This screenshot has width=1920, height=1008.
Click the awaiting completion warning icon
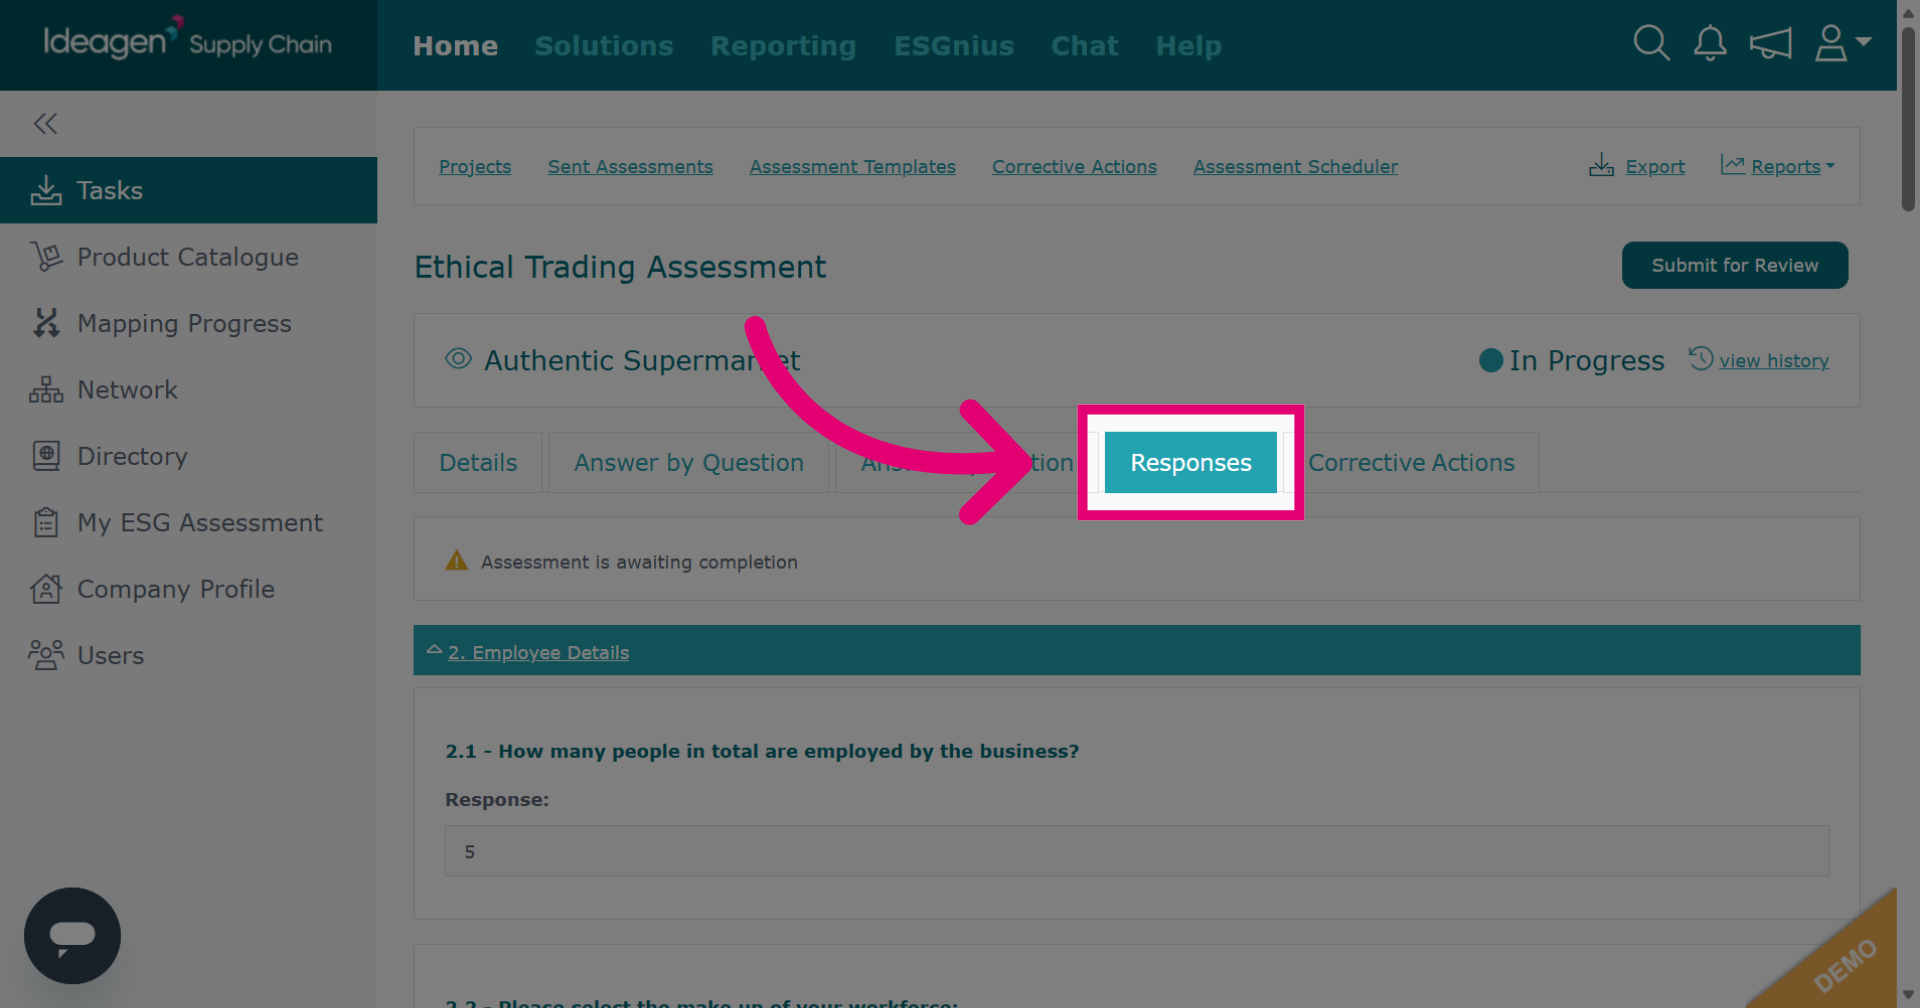coord(457,561)
